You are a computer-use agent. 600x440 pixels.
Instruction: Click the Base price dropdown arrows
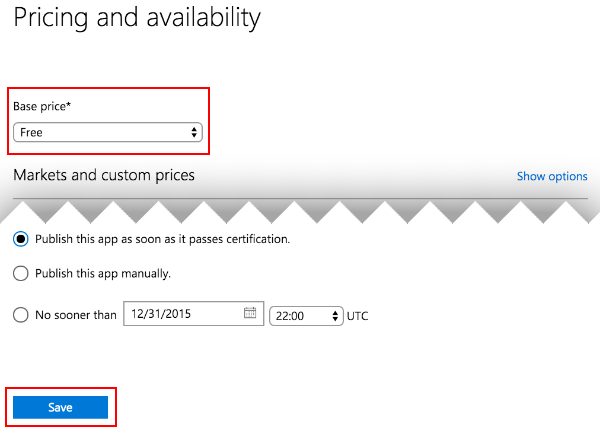(x=194, y=132)
